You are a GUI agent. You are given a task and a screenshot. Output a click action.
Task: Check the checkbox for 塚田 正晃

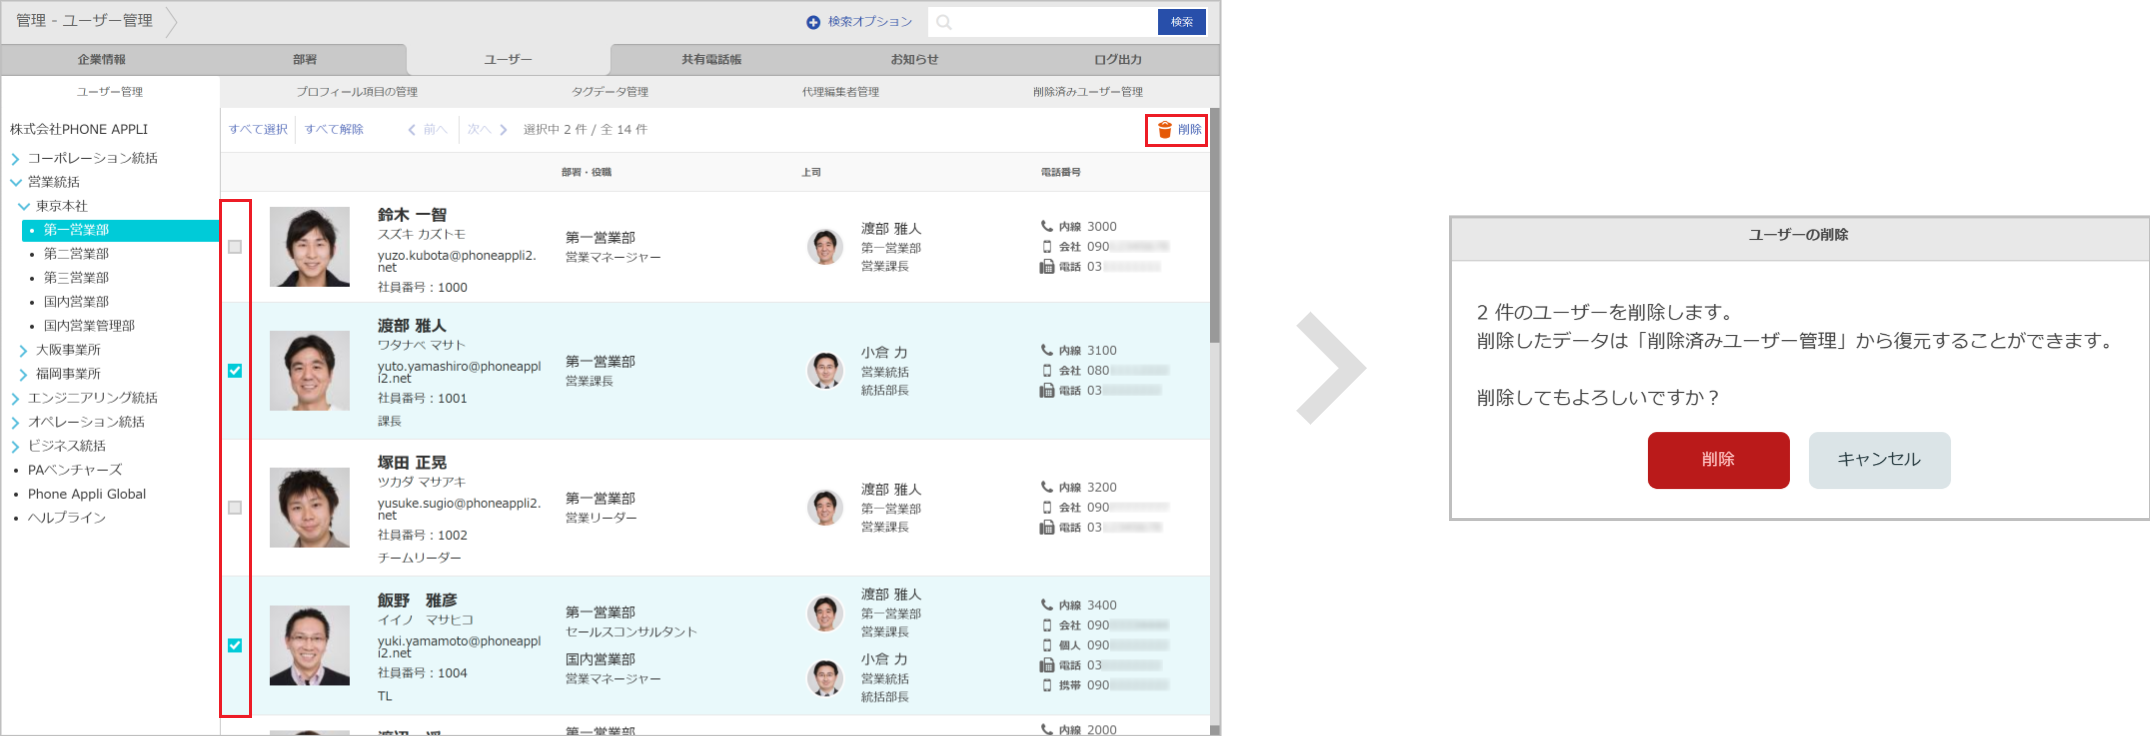click(235, 508)
